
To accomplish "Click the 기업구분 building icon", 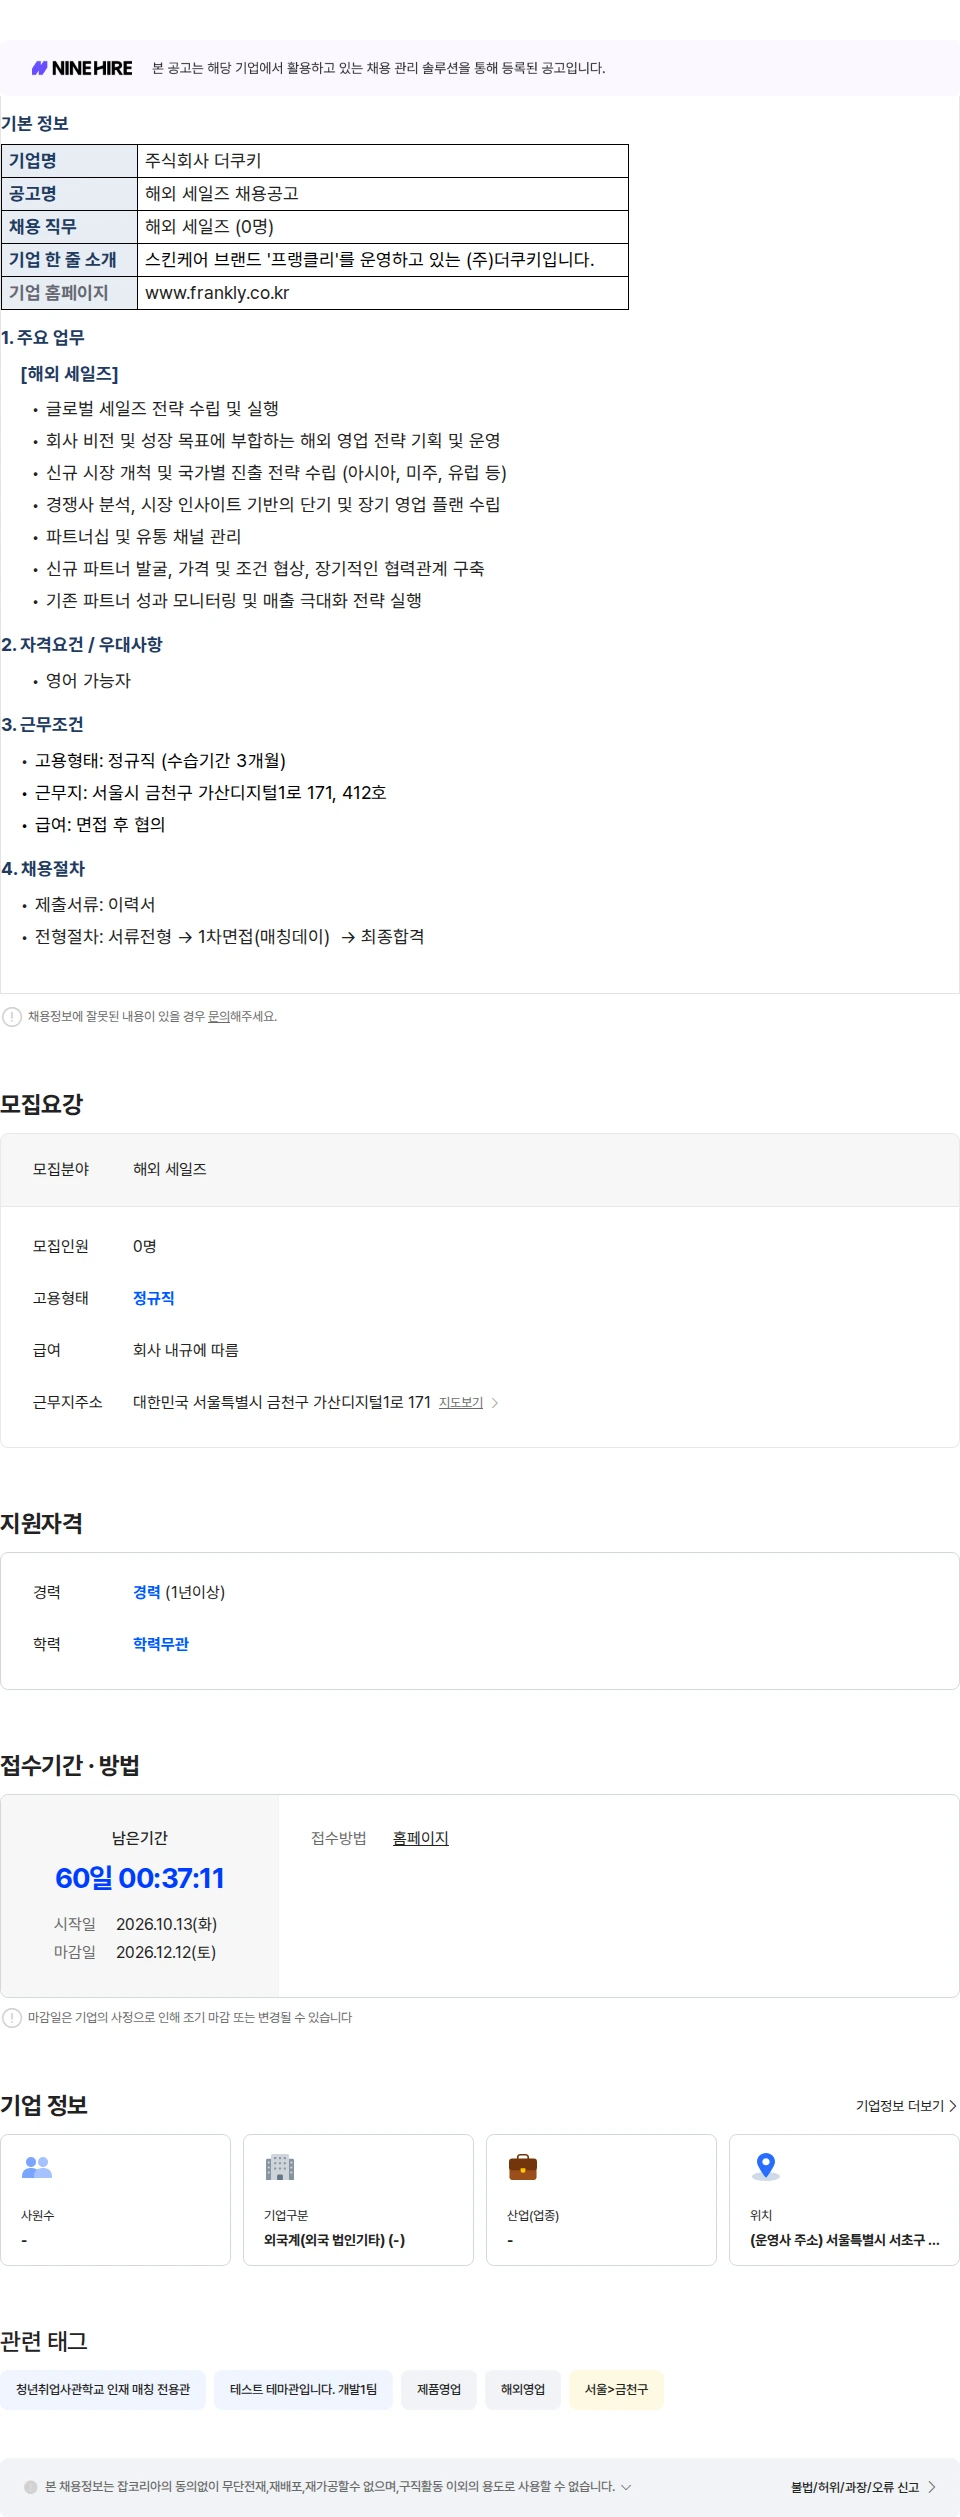I will (x=280, y=2167).
